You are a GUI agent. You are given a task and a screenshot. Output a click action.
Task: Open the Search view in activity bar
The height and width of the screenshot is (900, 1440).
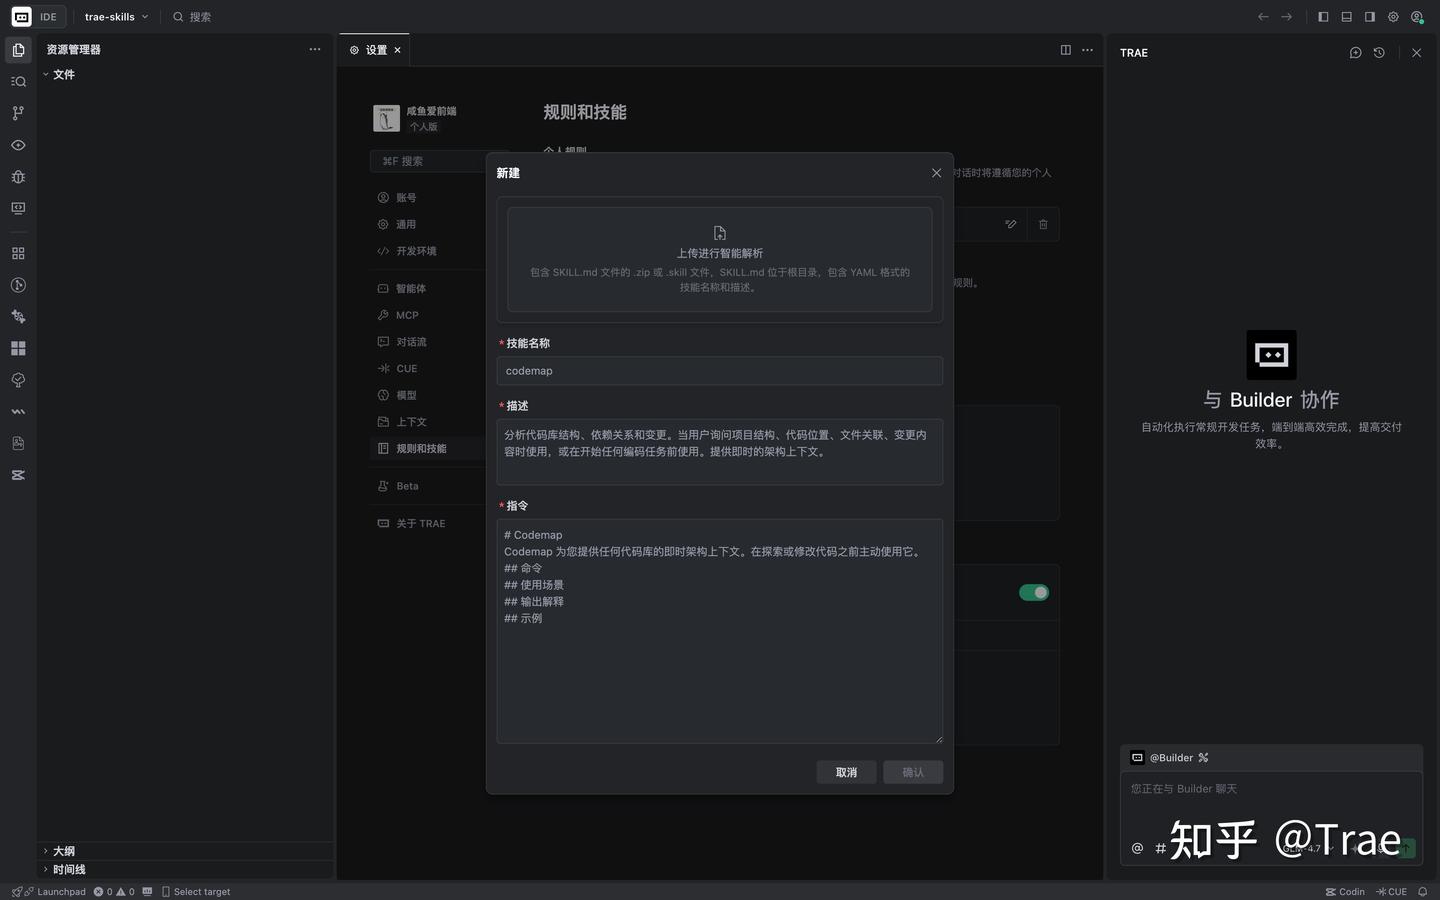tap(18, 82)
